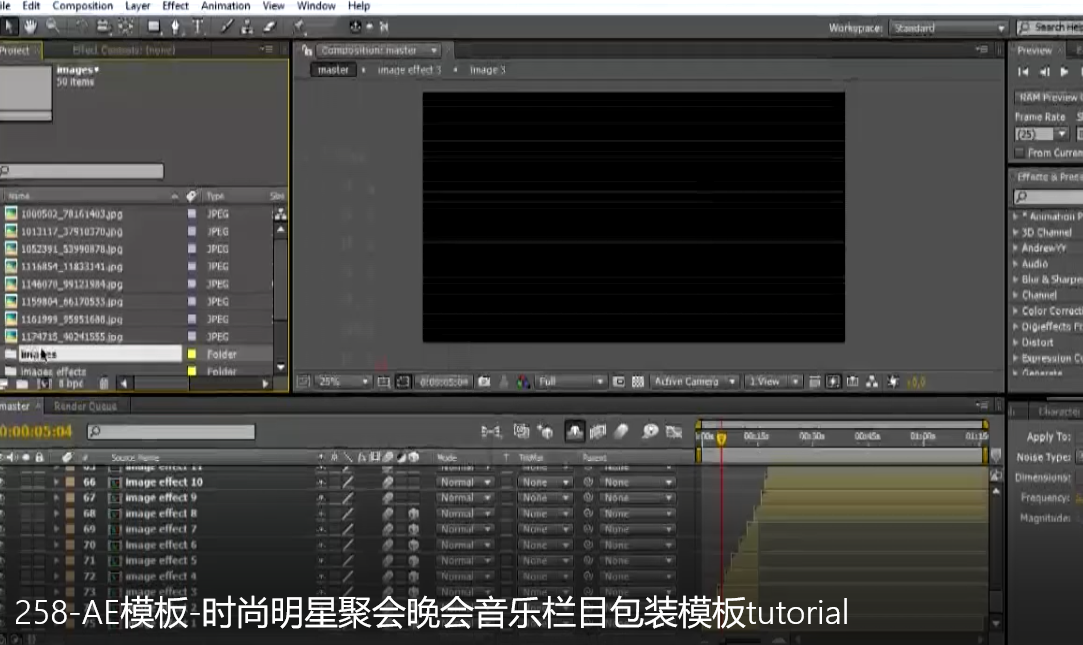The height and width of the screenshot is (645, 1083).
Task: Open the TrkMat dropdown for image effect 9
Action: [x=544, y=498]
